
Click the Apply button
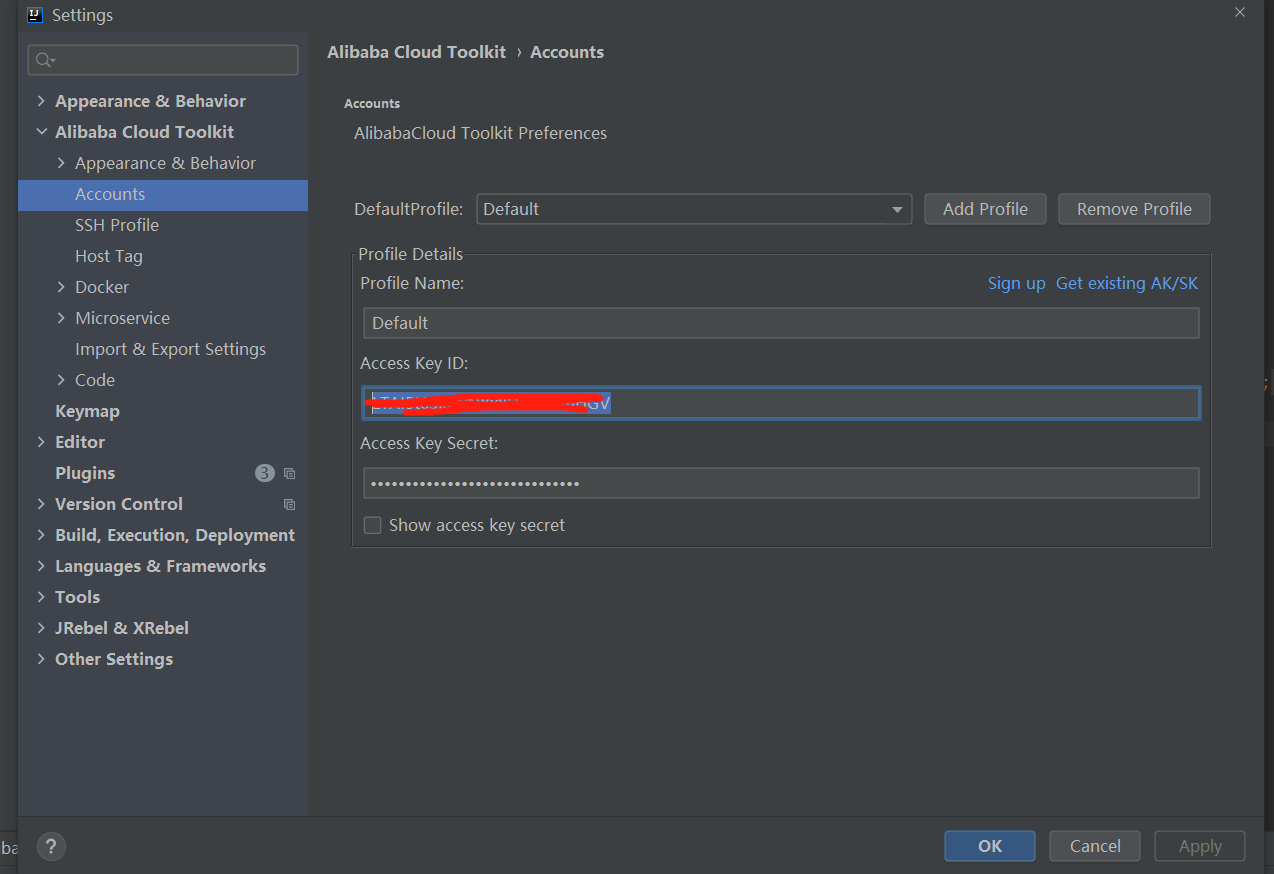(x=1200, y=846)
